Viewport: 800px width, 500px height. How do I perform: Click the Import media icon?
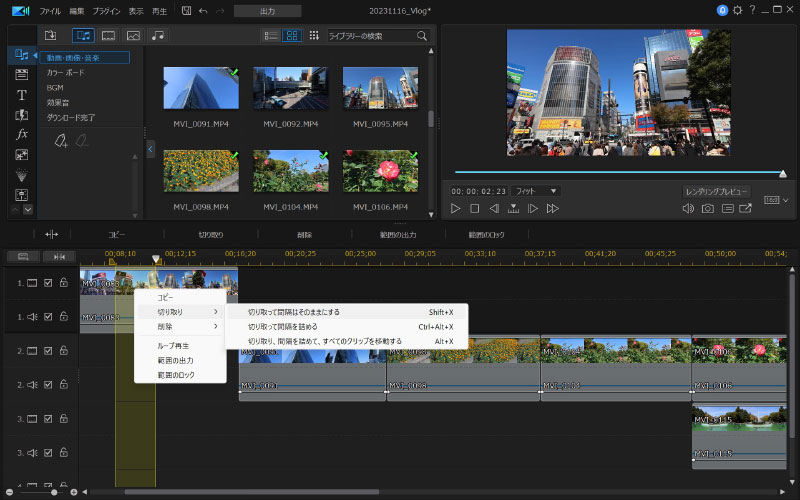pos(51,36)
